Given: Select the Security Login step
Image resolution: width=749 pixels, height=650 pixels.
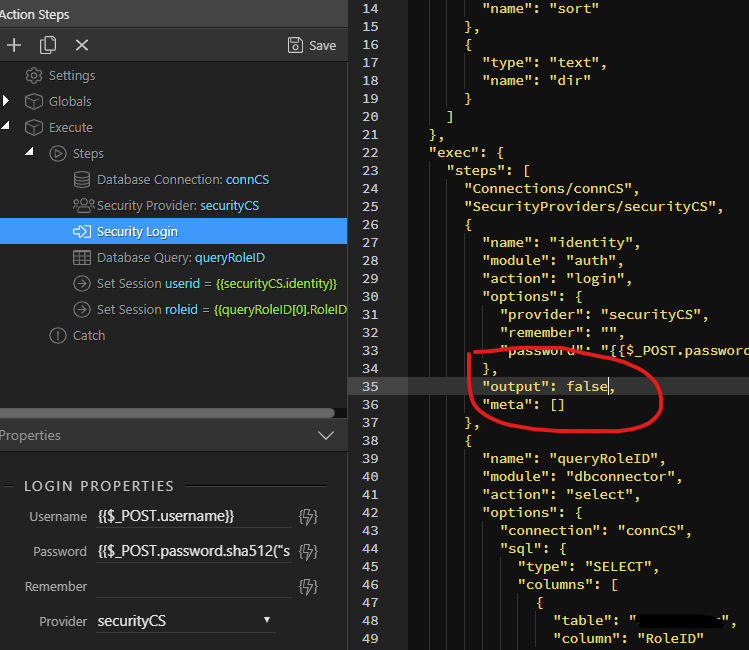Looking at the screenshot, I should click(x=173, y=232).
